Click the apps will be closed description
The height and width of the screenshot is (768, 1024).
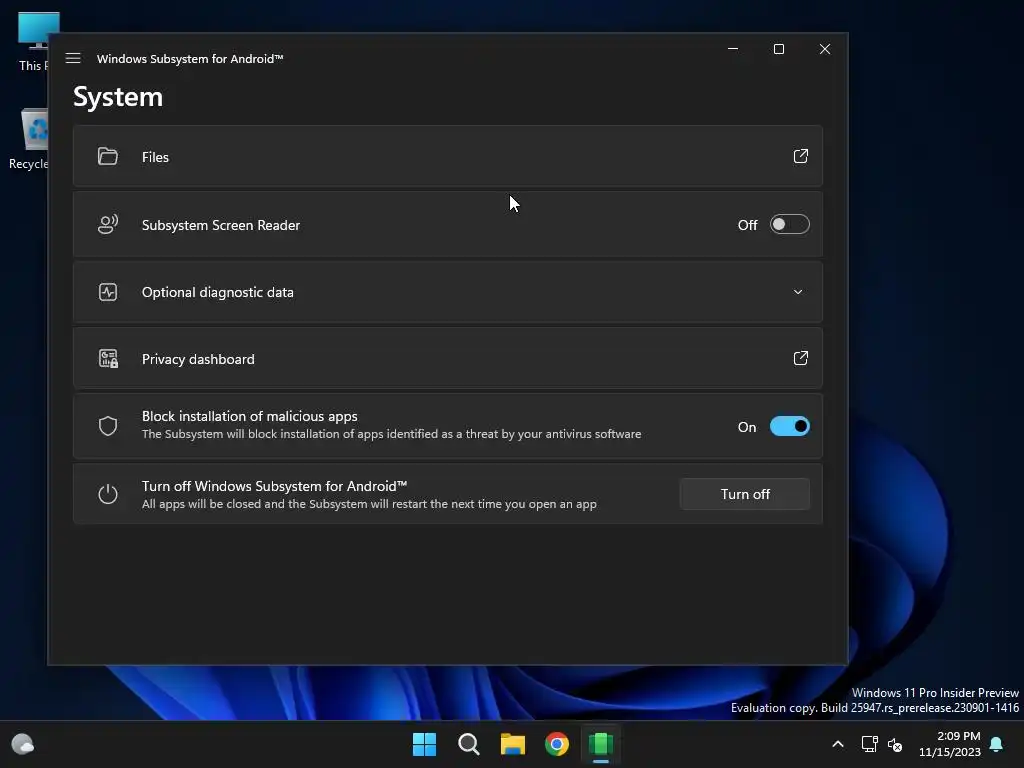(x=369, y=504)
